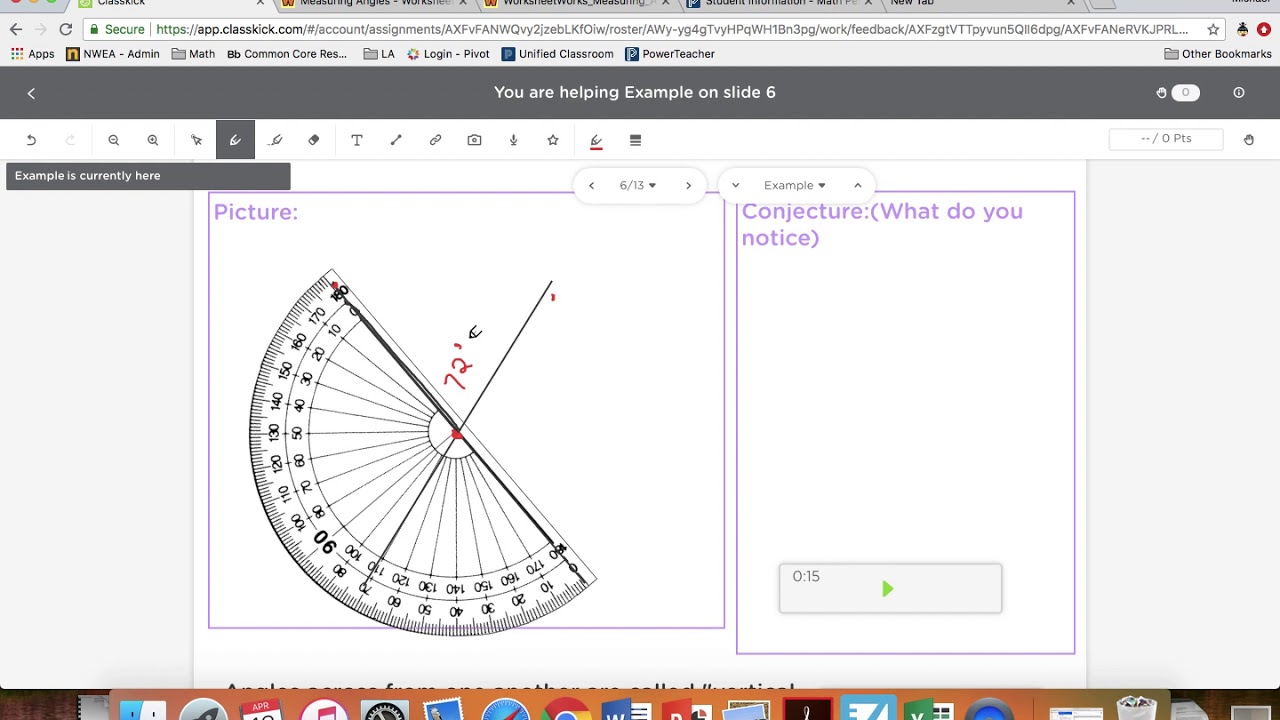Go to the previous slide arrow

pos(591,185)
